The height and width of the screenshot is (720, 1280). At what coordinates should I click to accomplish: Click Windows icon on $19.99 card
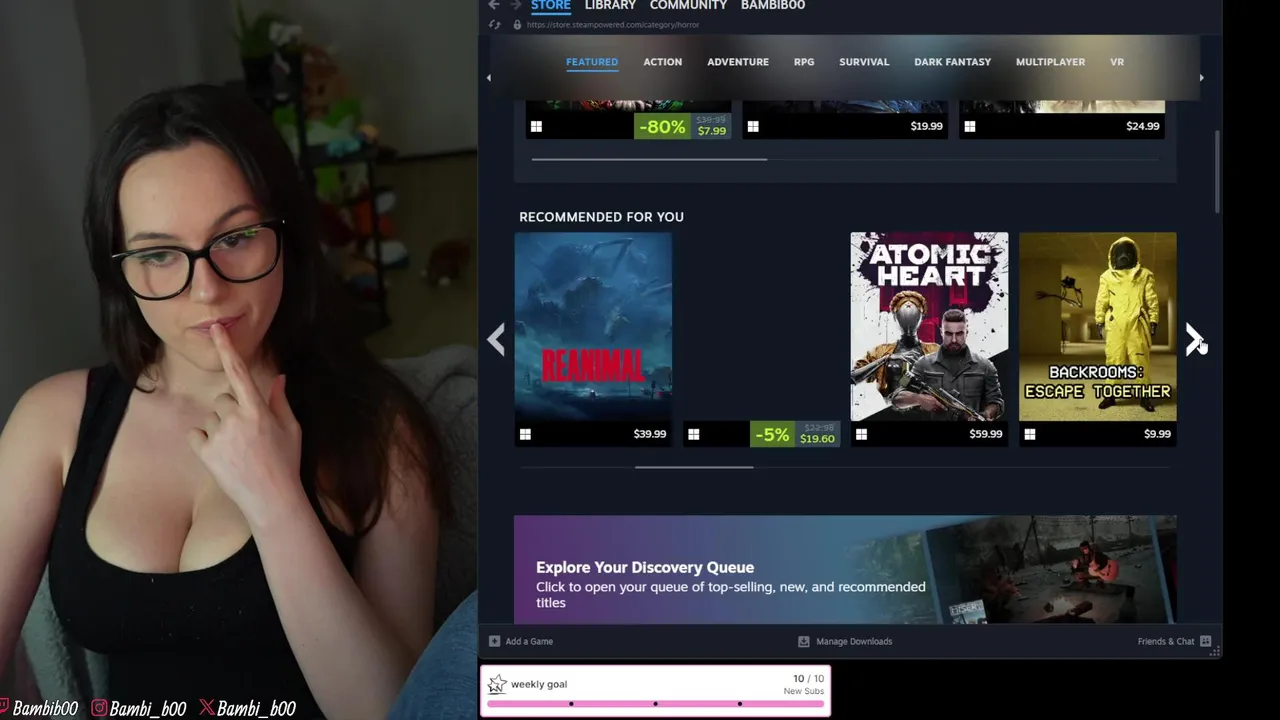[x=753, y=126]
